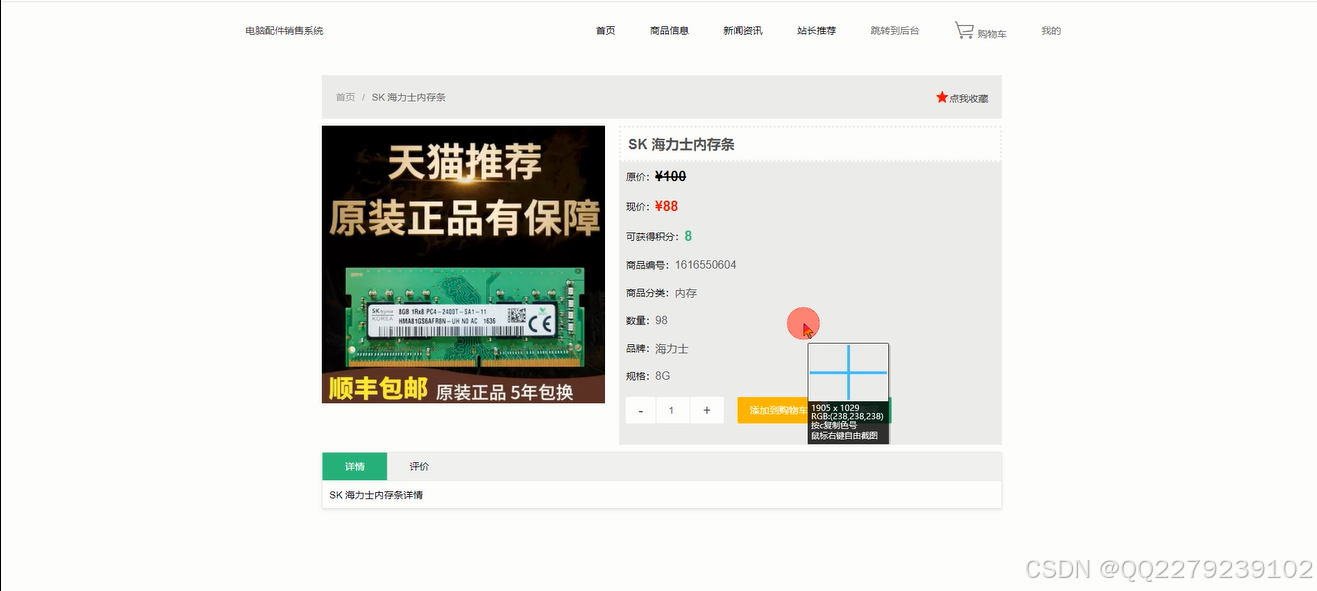Open 站长推荐 navigation item
The width and height of the screenshot is (1317, 591).
click(x=816, y=31)
